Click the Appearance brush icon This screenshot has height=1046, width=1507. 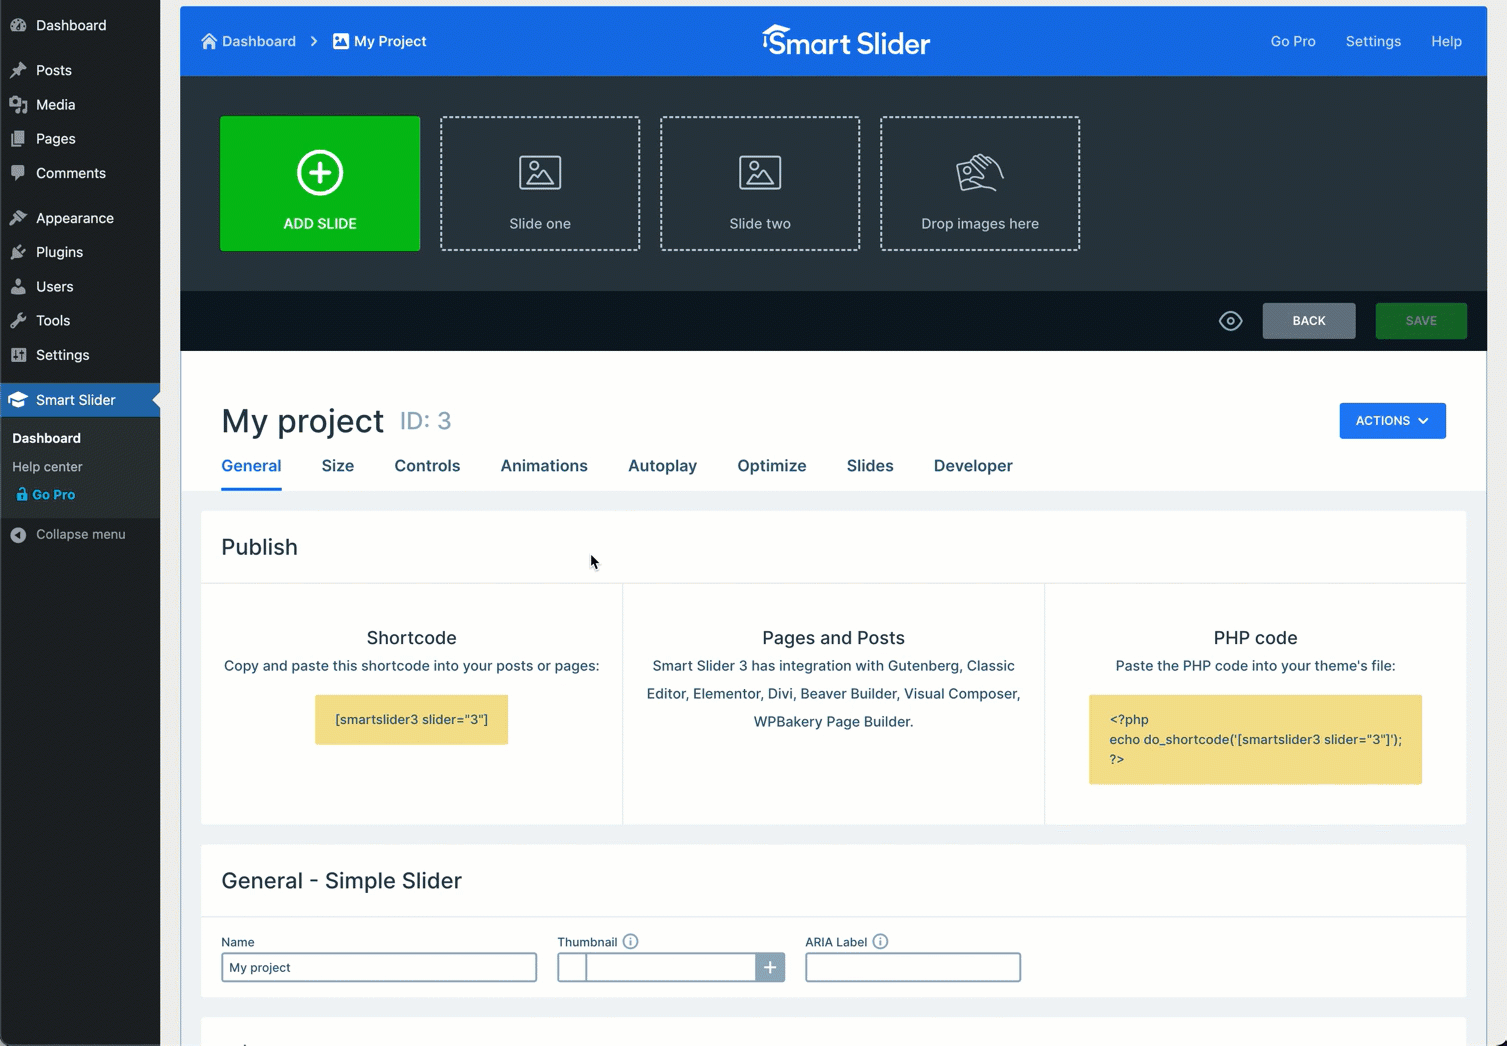point(18,218)
